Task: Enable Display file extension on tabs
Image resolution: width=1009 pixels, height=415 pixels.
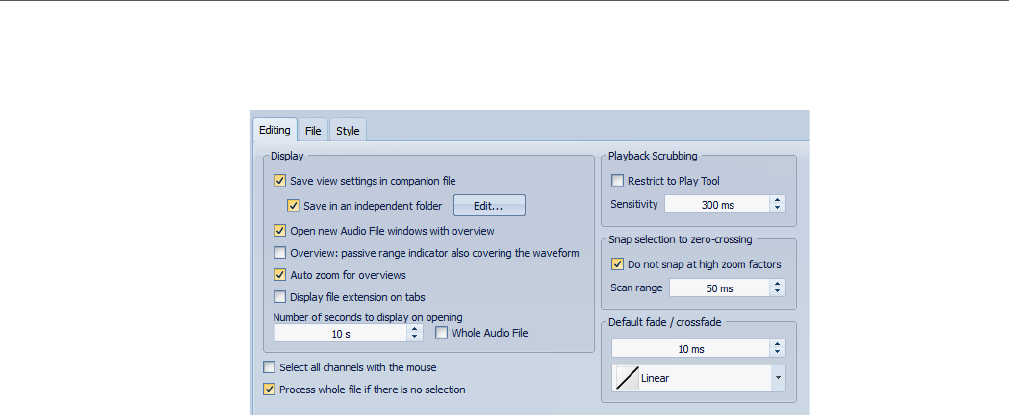Action: point(281,296)
